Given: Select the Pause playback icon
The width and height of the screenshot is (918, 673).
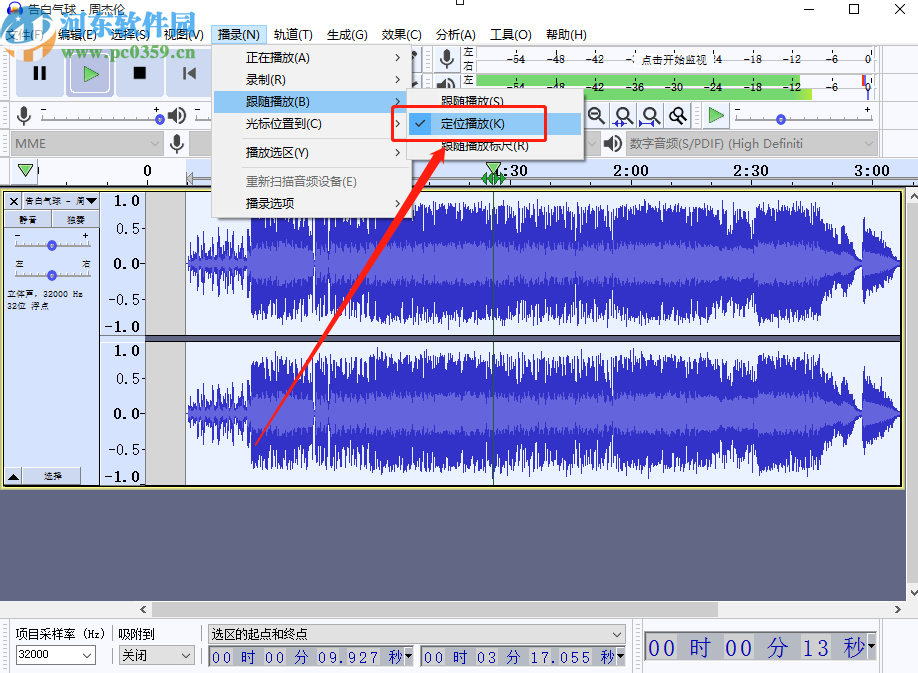Looking at the screenshot, I should (x=41, y=73).
